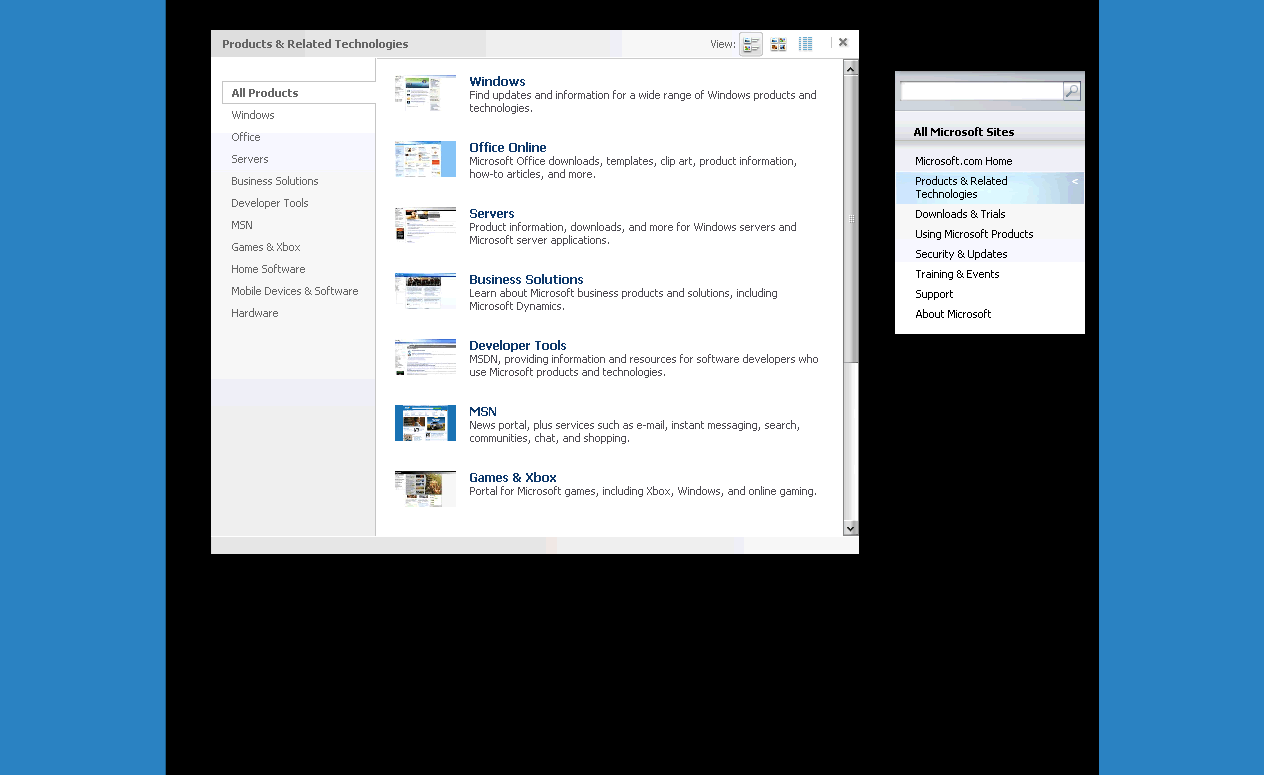Viewport: 1264px width, 775px height.
Task: Close the Products & Related Technologies panel
Action: 843,43
